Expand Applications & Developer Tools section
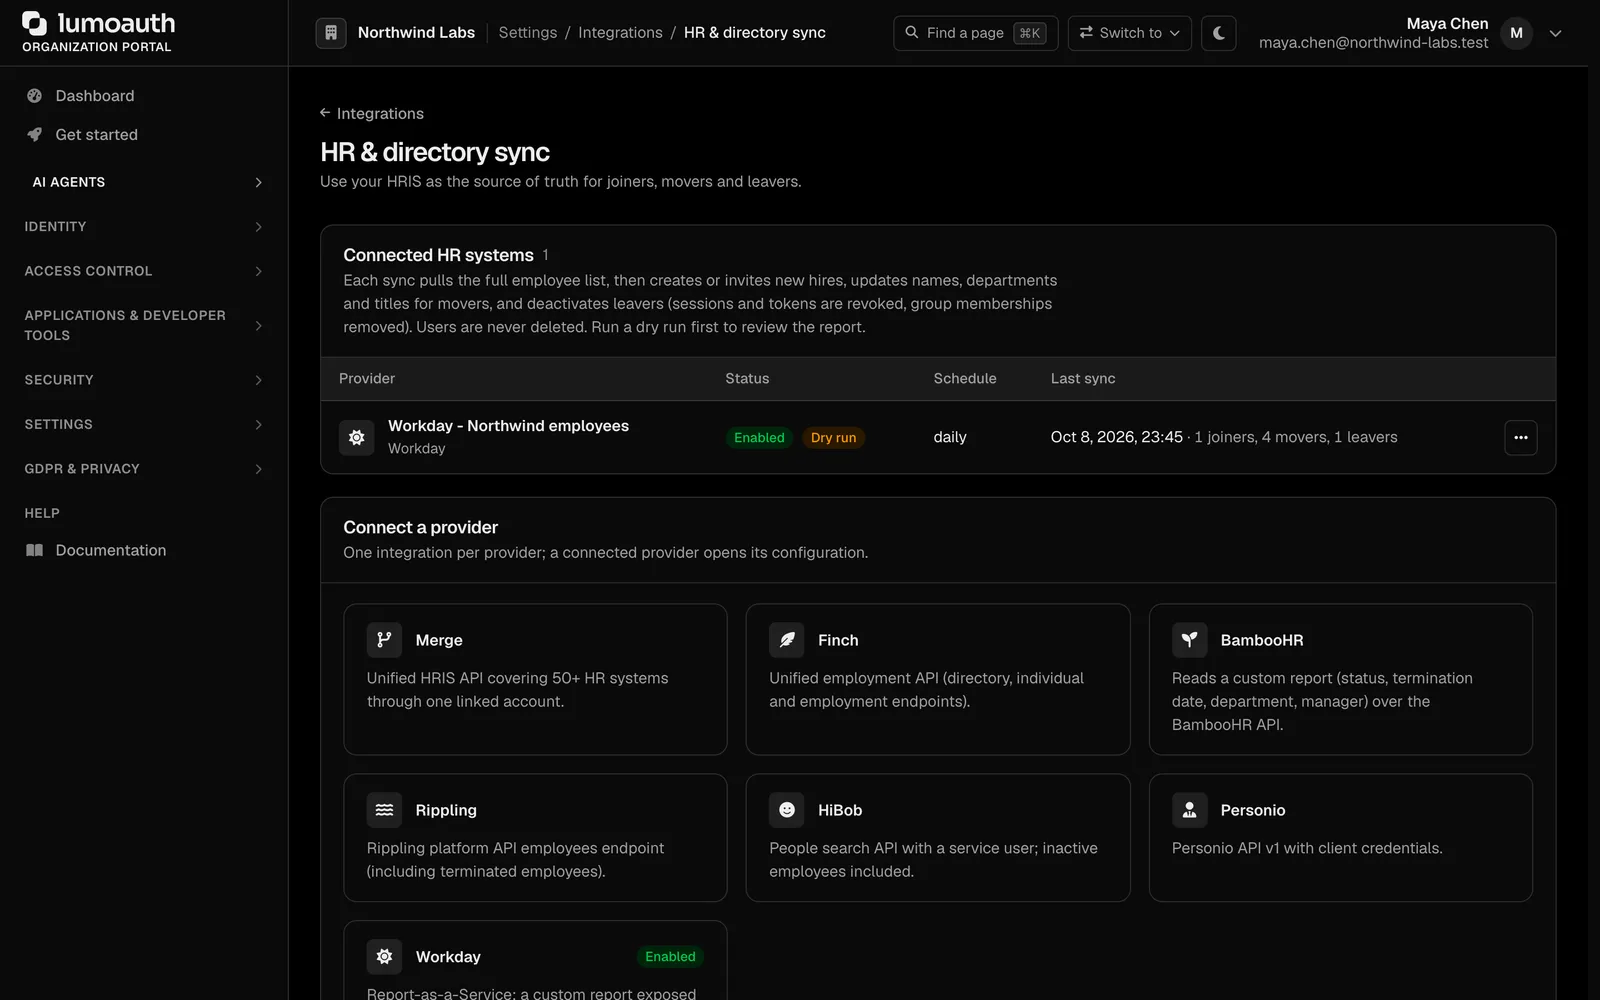This screenshot has height=1000, width=1600. pos(144,325)
